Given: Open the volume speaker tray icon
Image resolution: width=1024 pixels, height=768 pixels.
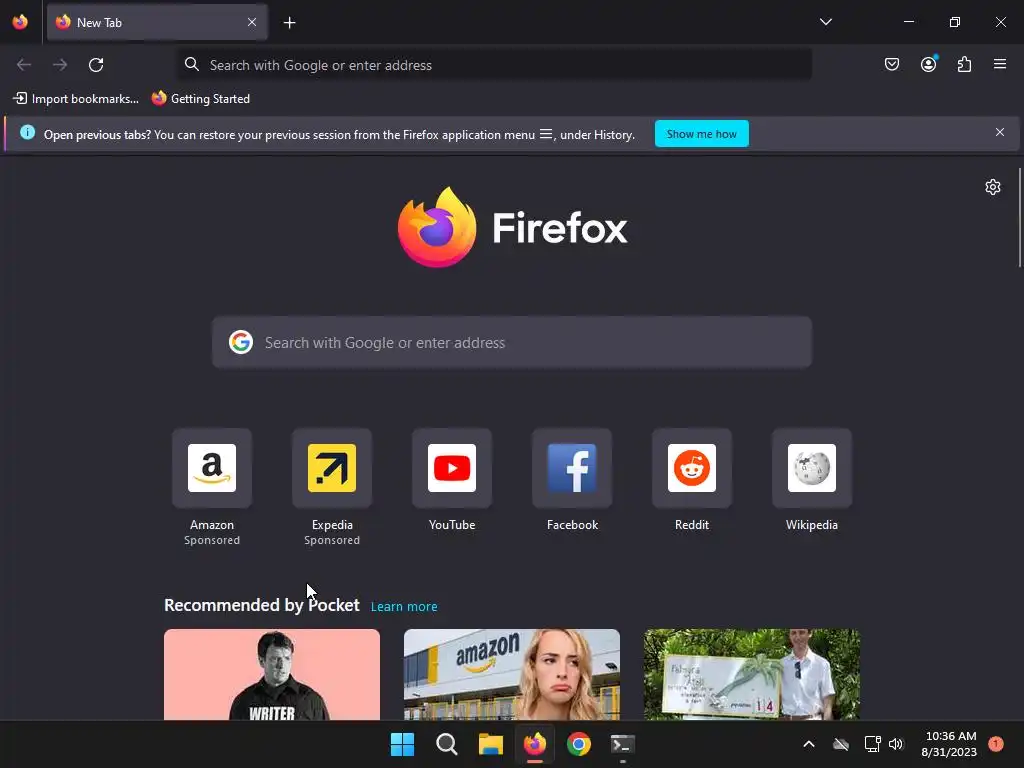Looking at the screenshot, I should click(896, 744).
